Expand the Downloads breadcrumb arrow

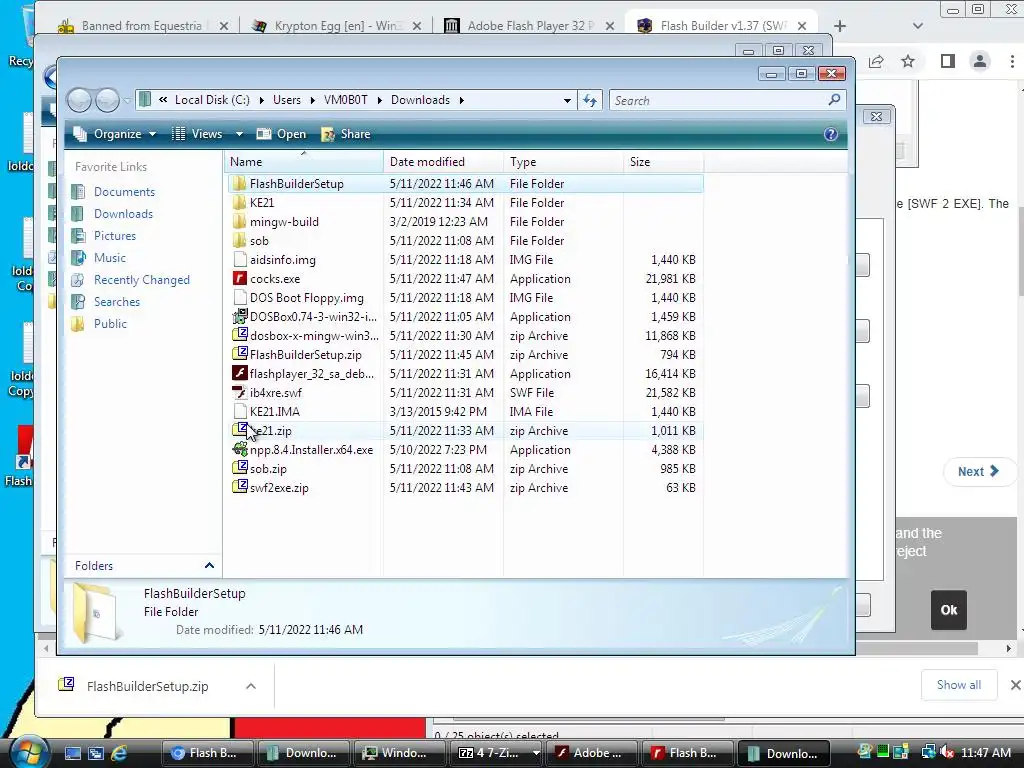coord(462,100)
